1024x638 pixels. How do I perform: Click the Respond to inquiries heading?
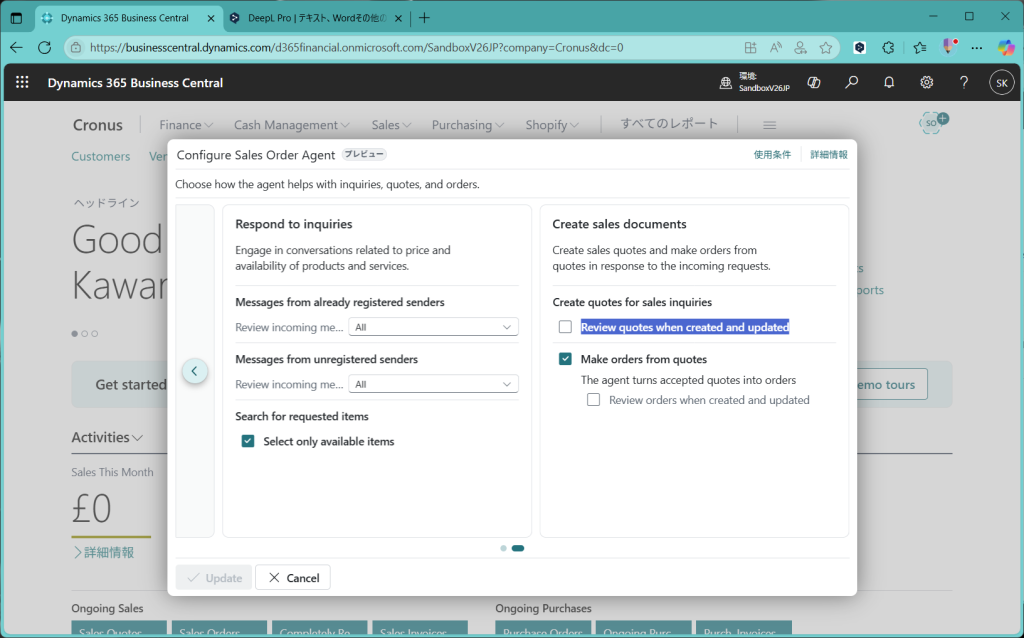click(x=294, y=224)
